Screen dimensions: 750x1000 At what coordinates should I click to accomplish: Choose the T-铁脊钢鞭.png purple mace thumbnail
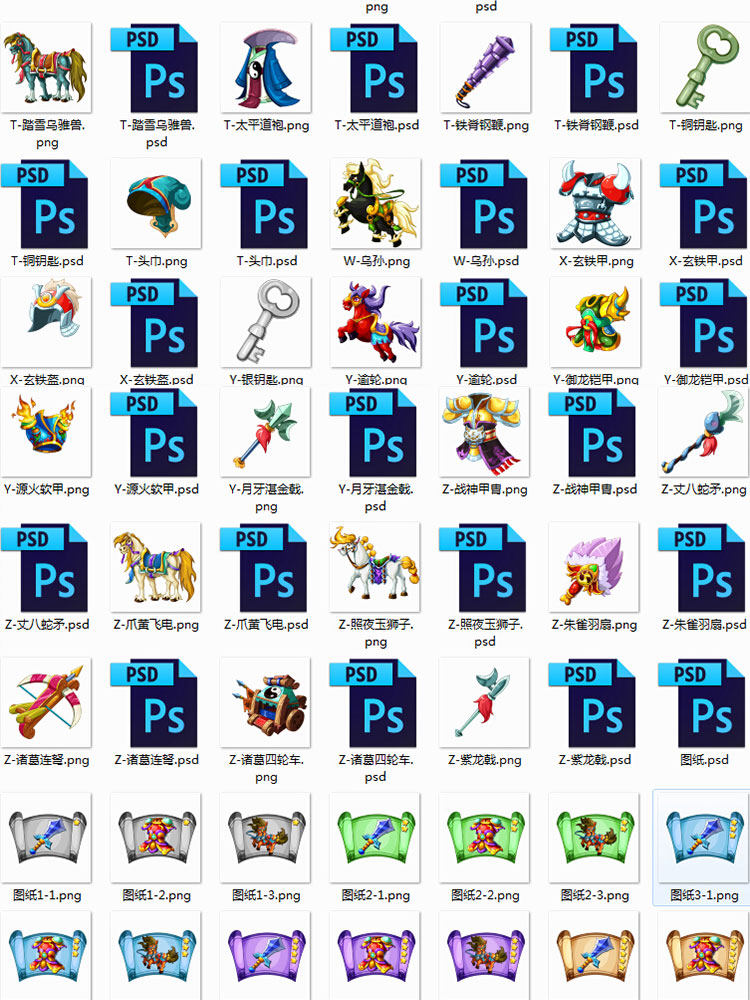(x=485, y=68)
